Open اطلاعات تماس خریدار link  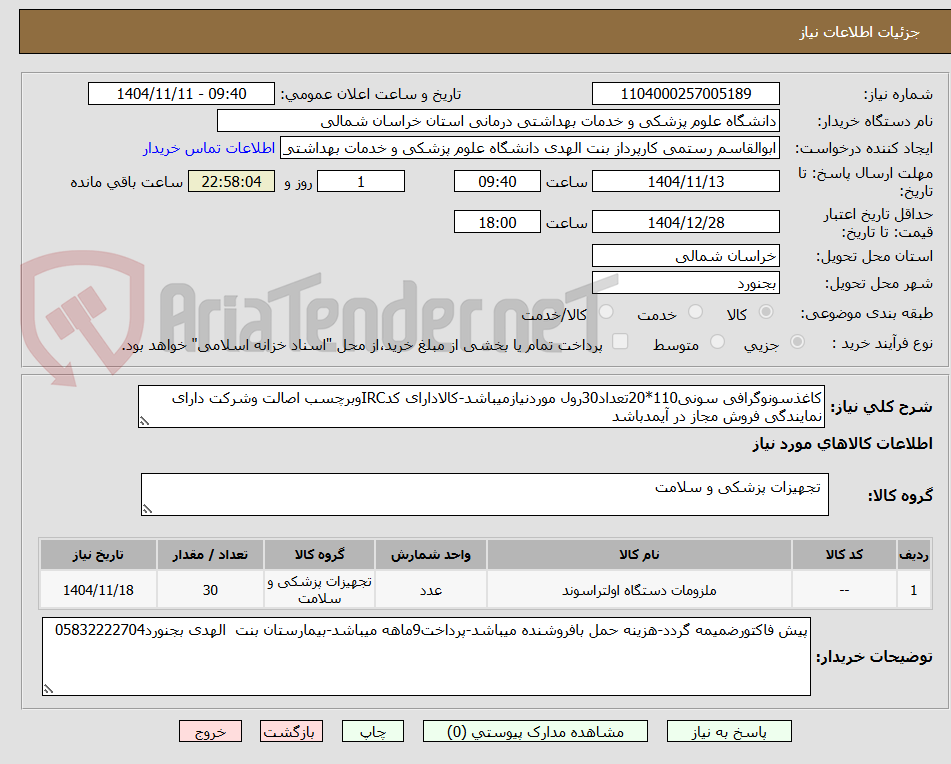coord(209,149)
